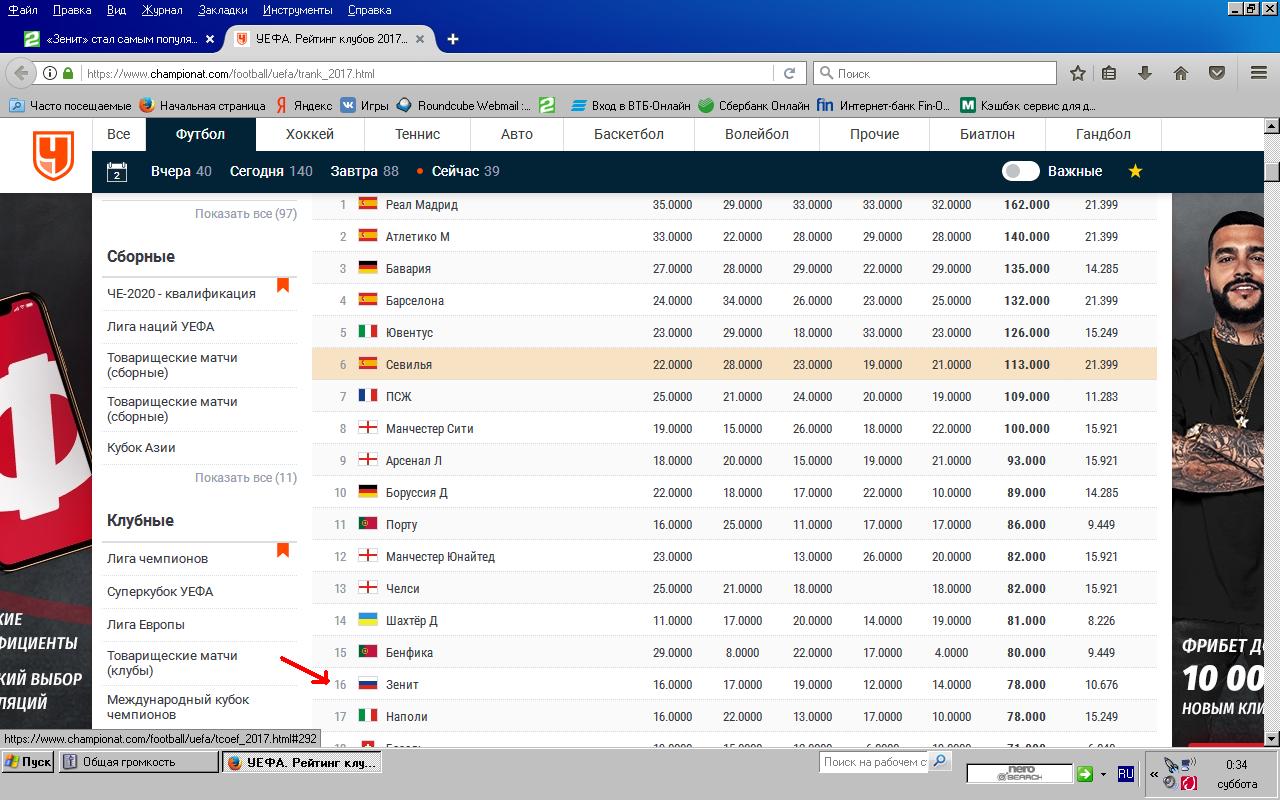
Task: Select the Биатлон sports tab
Action: pyautogui.click(x=987, y=134)
